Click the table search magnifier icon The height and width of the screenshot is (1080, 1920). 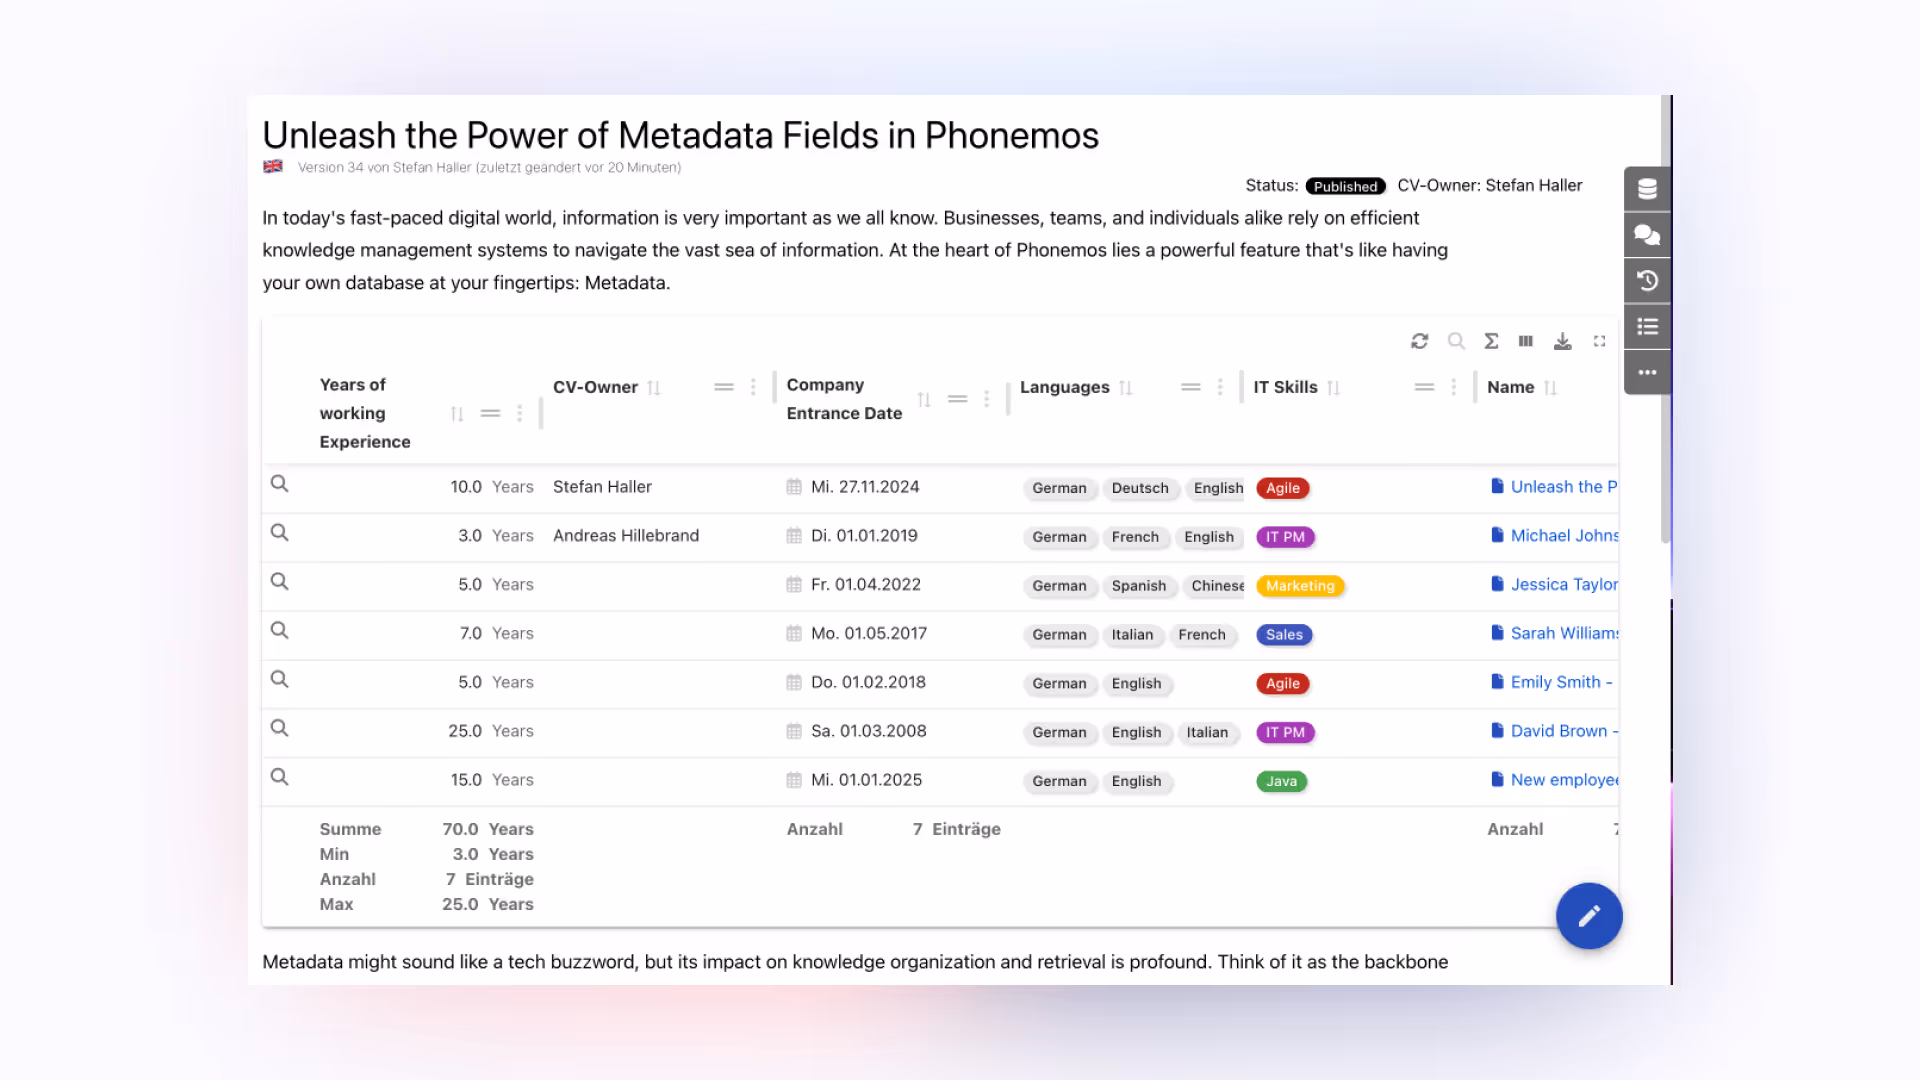(x=1456, y=341)
